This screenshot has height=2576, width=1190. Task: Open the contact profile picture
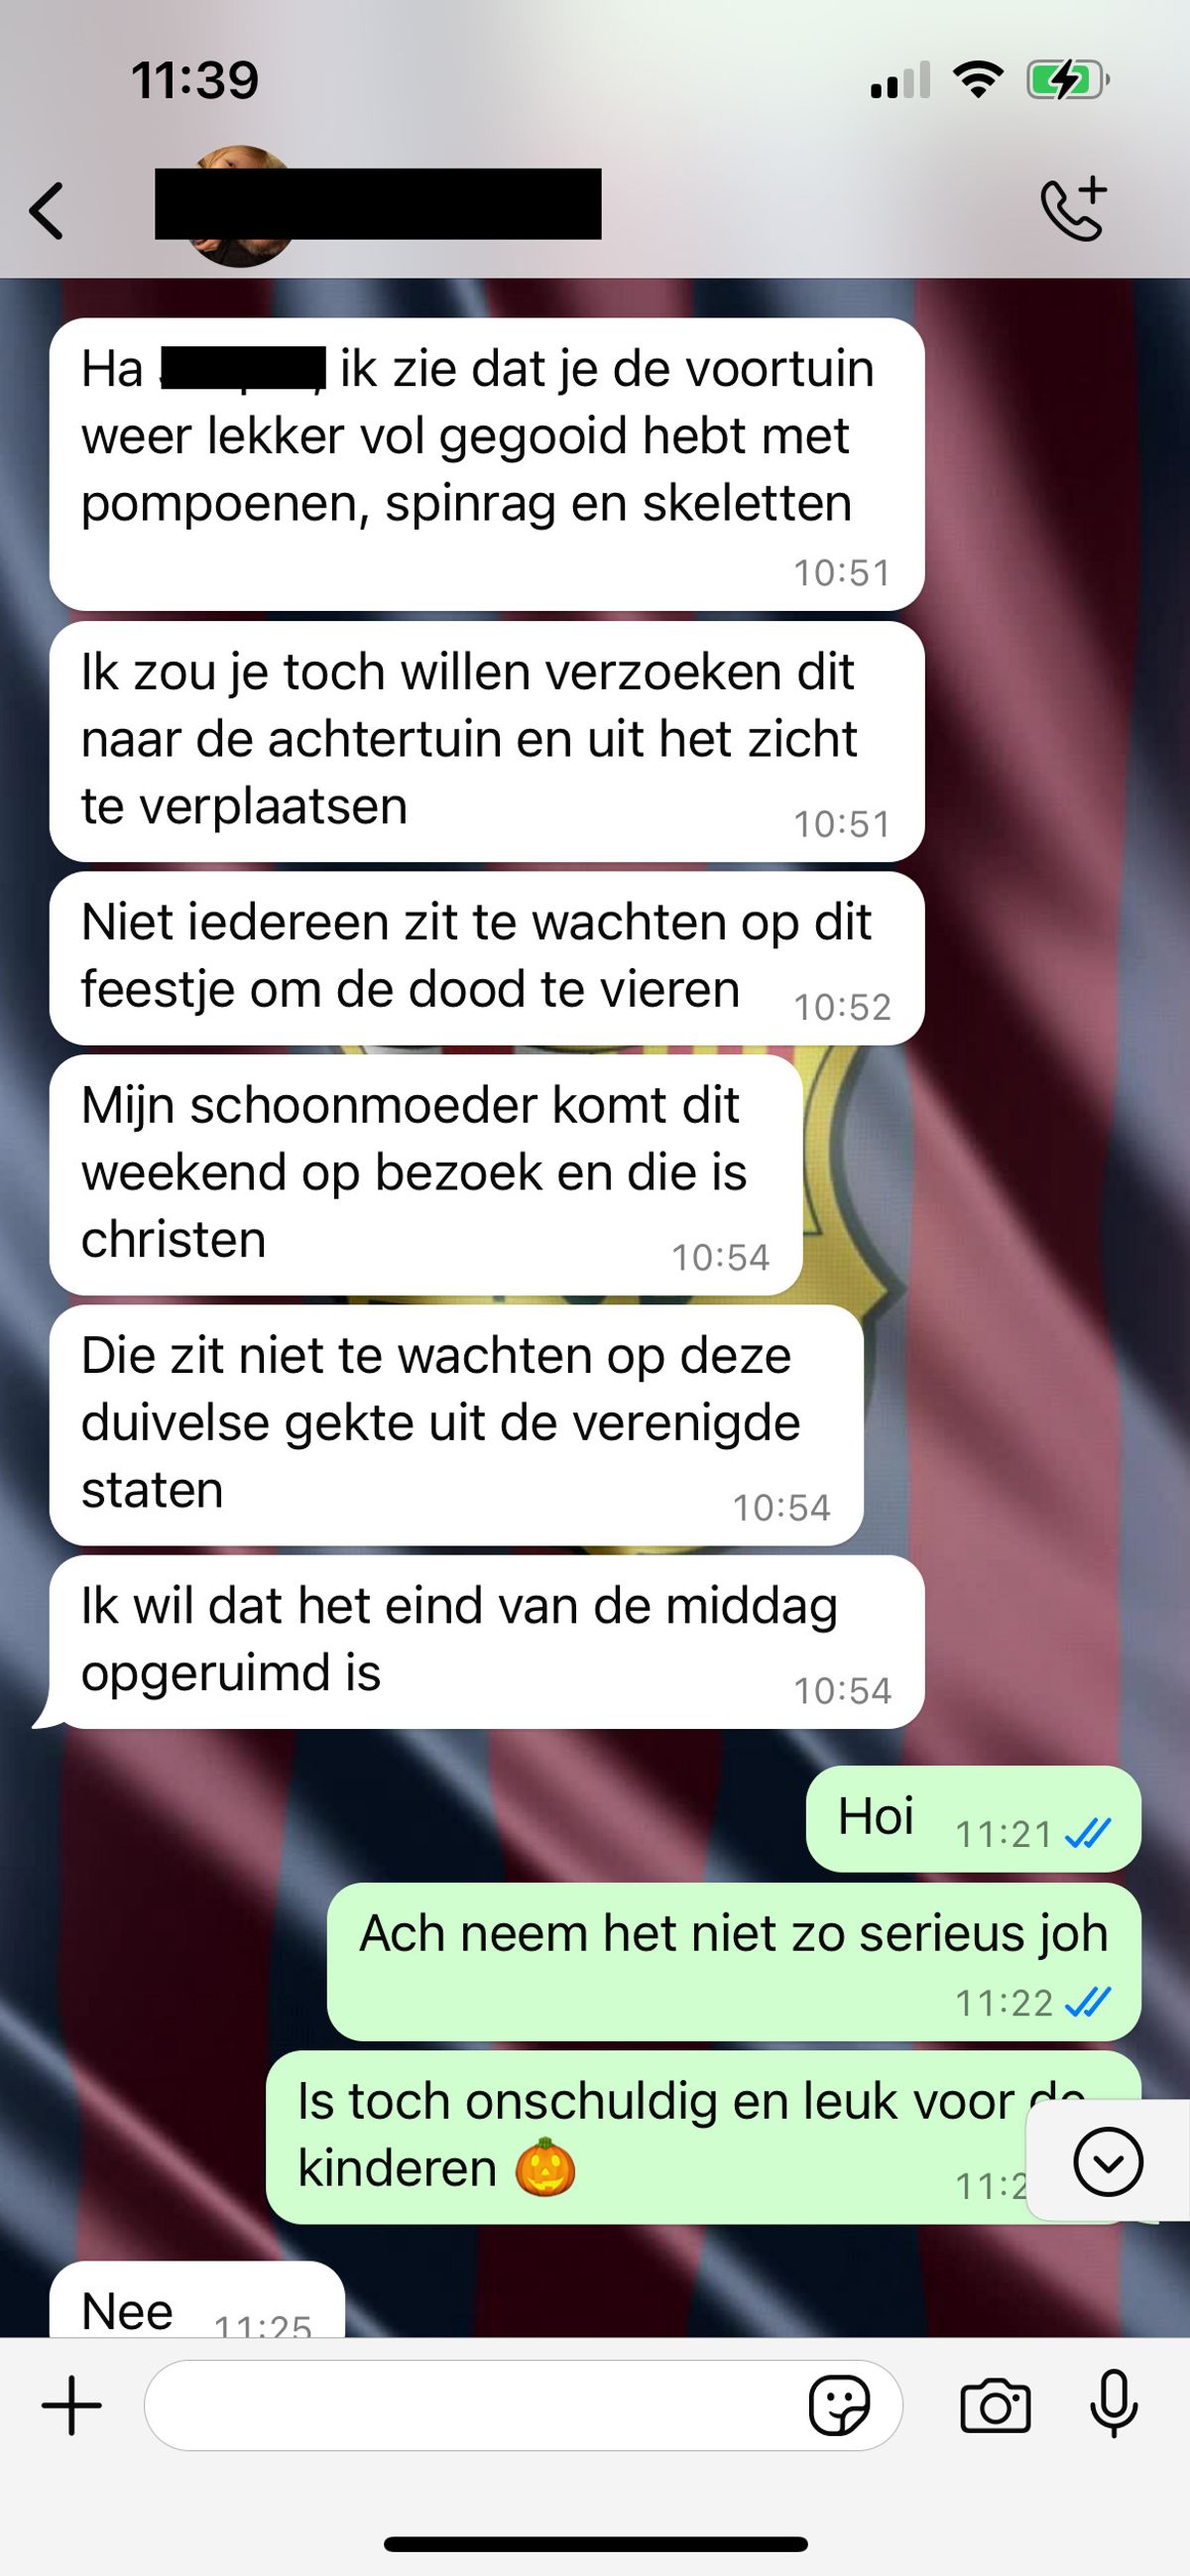click(x=240, y=206)
